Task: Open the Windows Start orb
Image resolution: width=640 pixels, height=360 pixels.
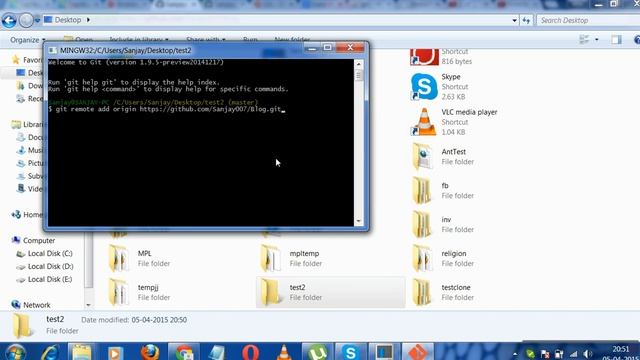Action: click(x=15, y=352)
